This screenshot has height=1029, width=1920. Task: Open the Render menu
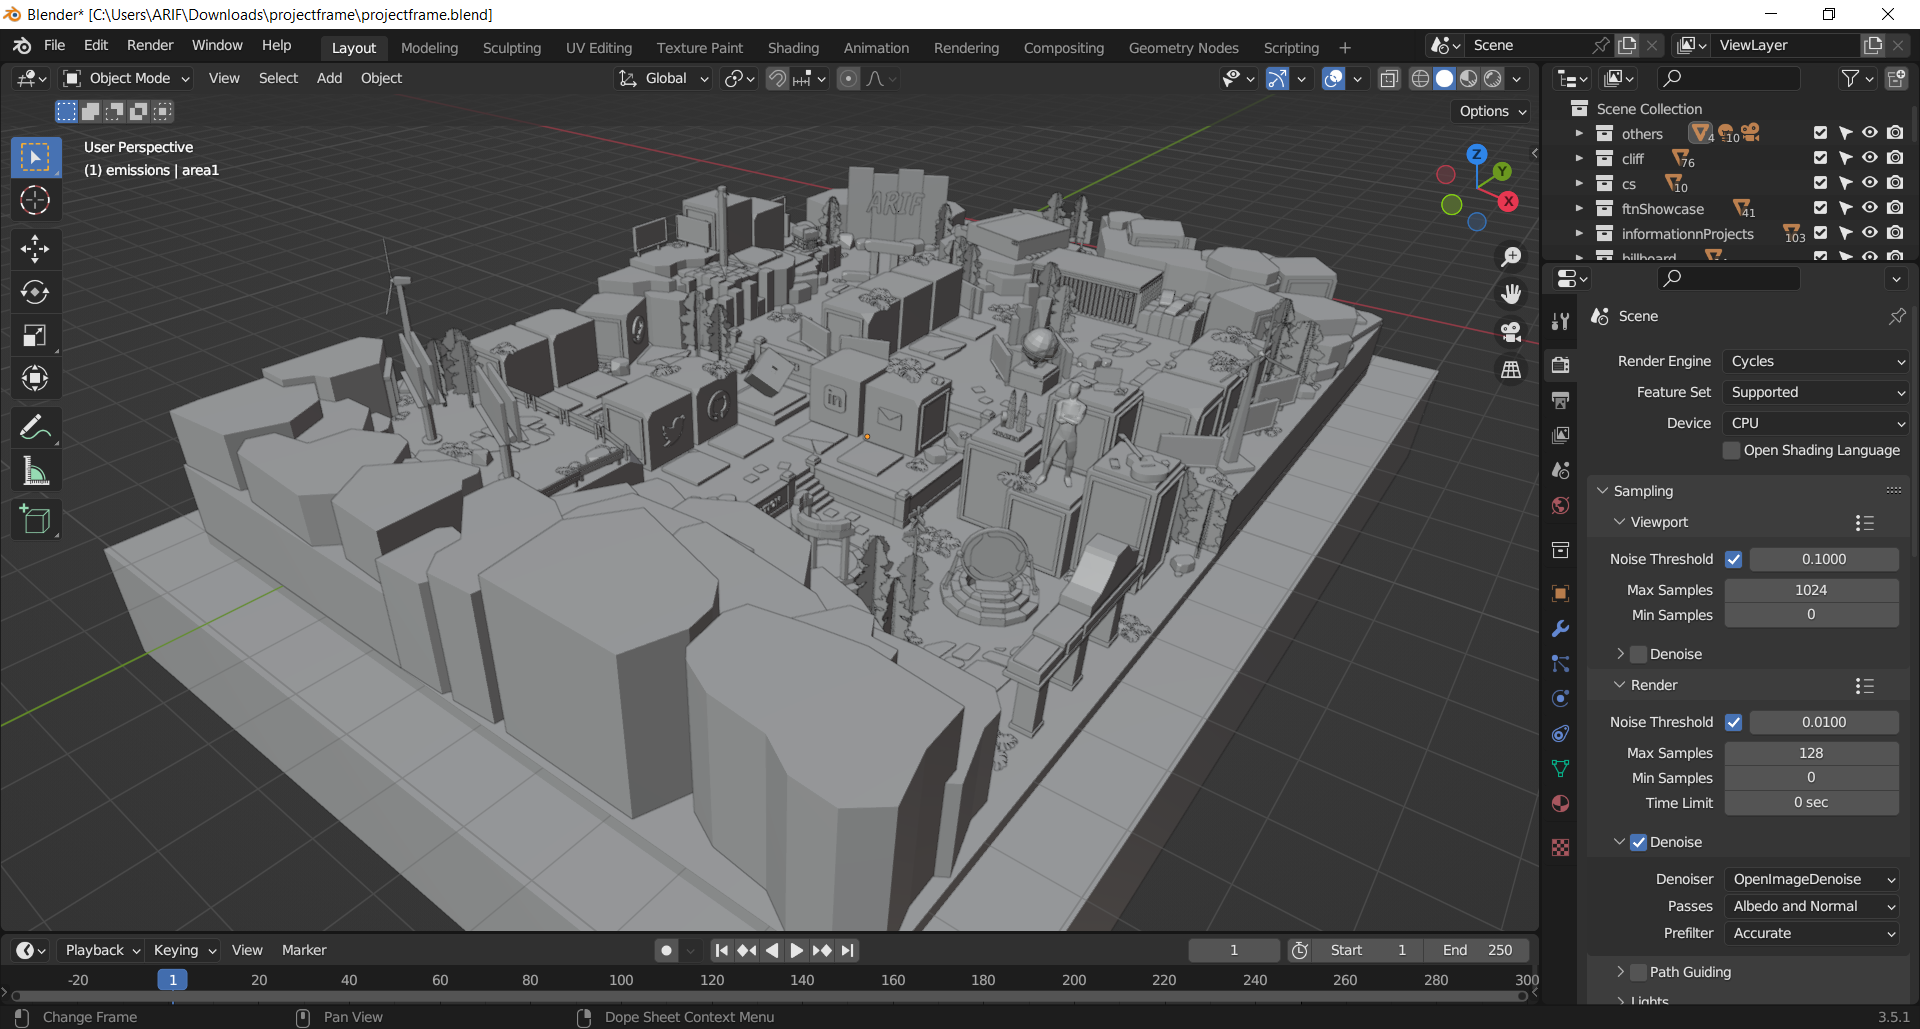point(150,45)
